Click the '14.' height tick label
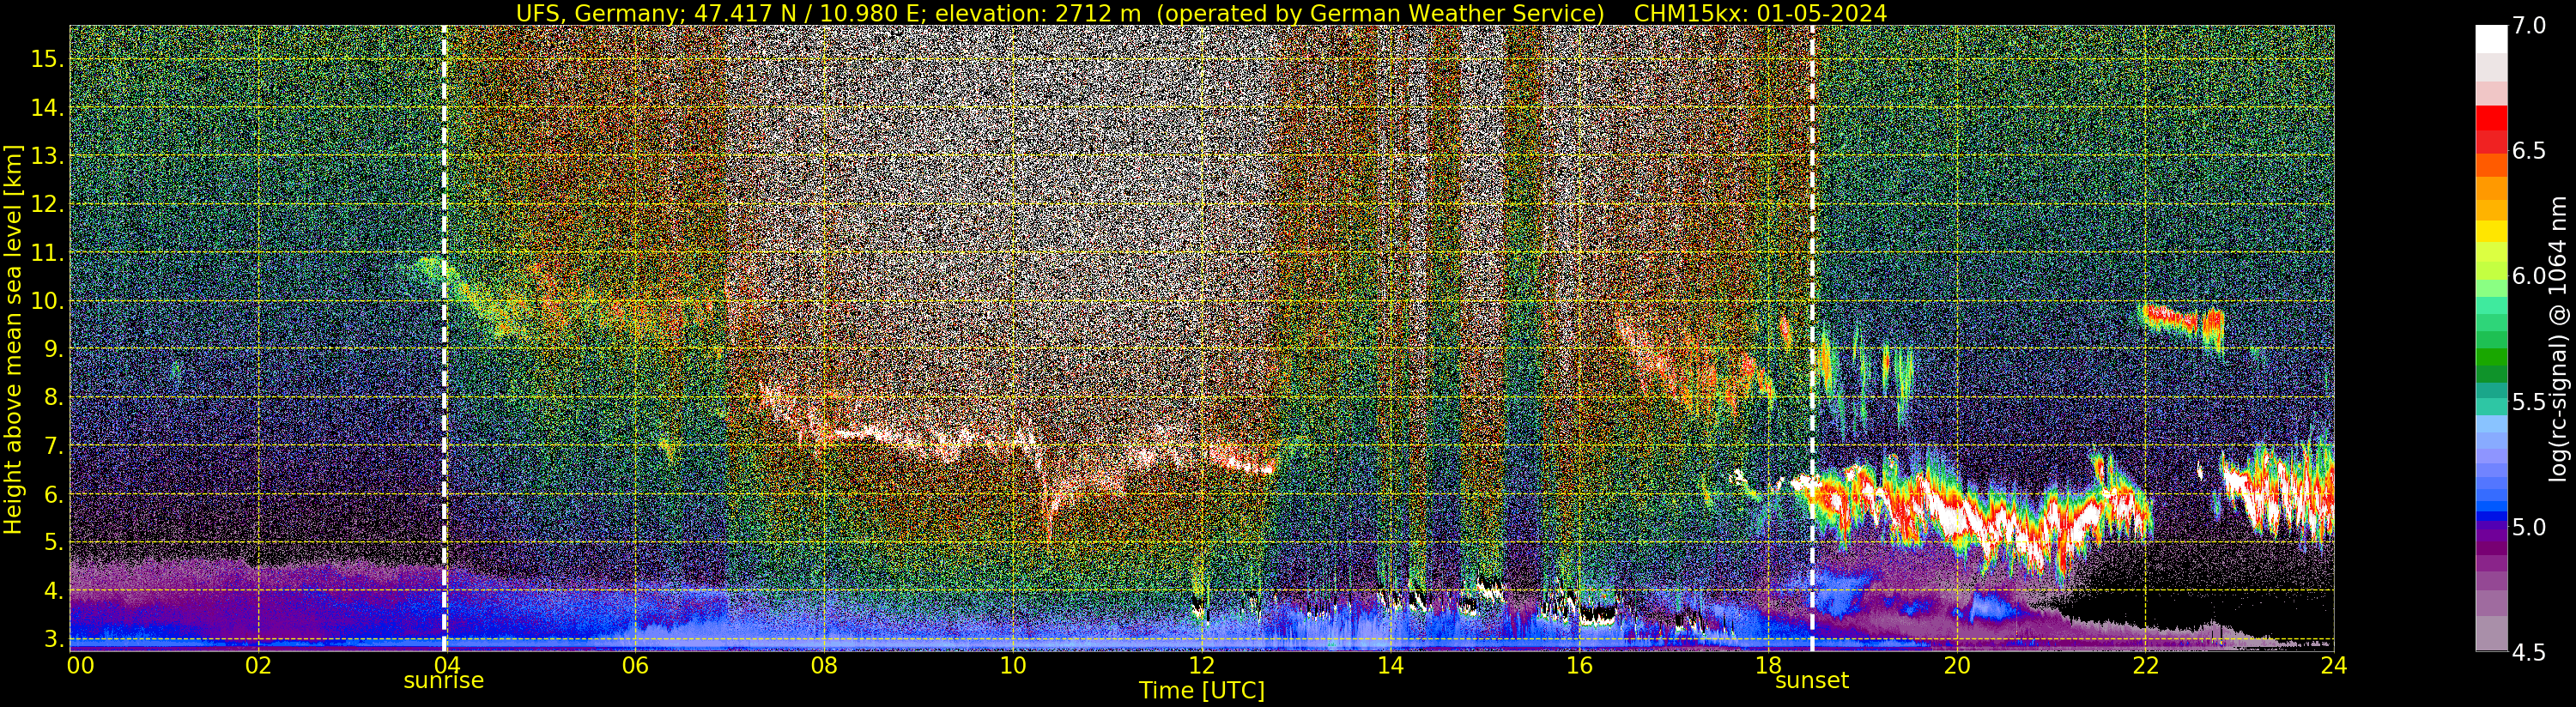 click(x=47, y=108)
